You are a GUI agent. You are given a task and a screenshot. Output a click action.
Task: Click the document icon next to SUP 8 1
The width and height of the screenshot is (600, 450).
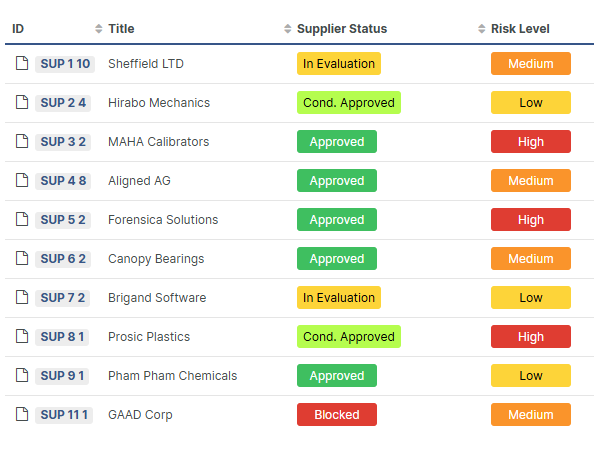[22, 337]
